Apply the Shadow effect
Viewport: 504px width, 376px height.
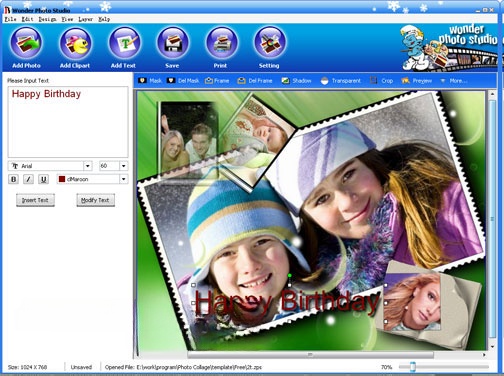[296, 81]
